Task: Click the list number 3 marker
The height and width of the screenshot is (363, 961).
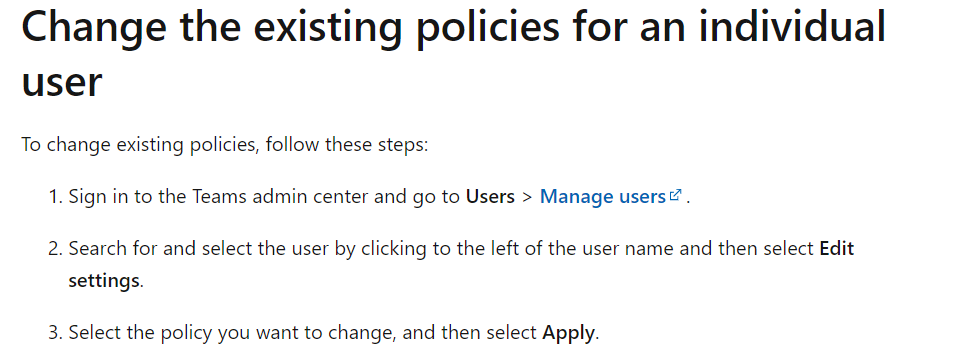Action: point(55,332)
